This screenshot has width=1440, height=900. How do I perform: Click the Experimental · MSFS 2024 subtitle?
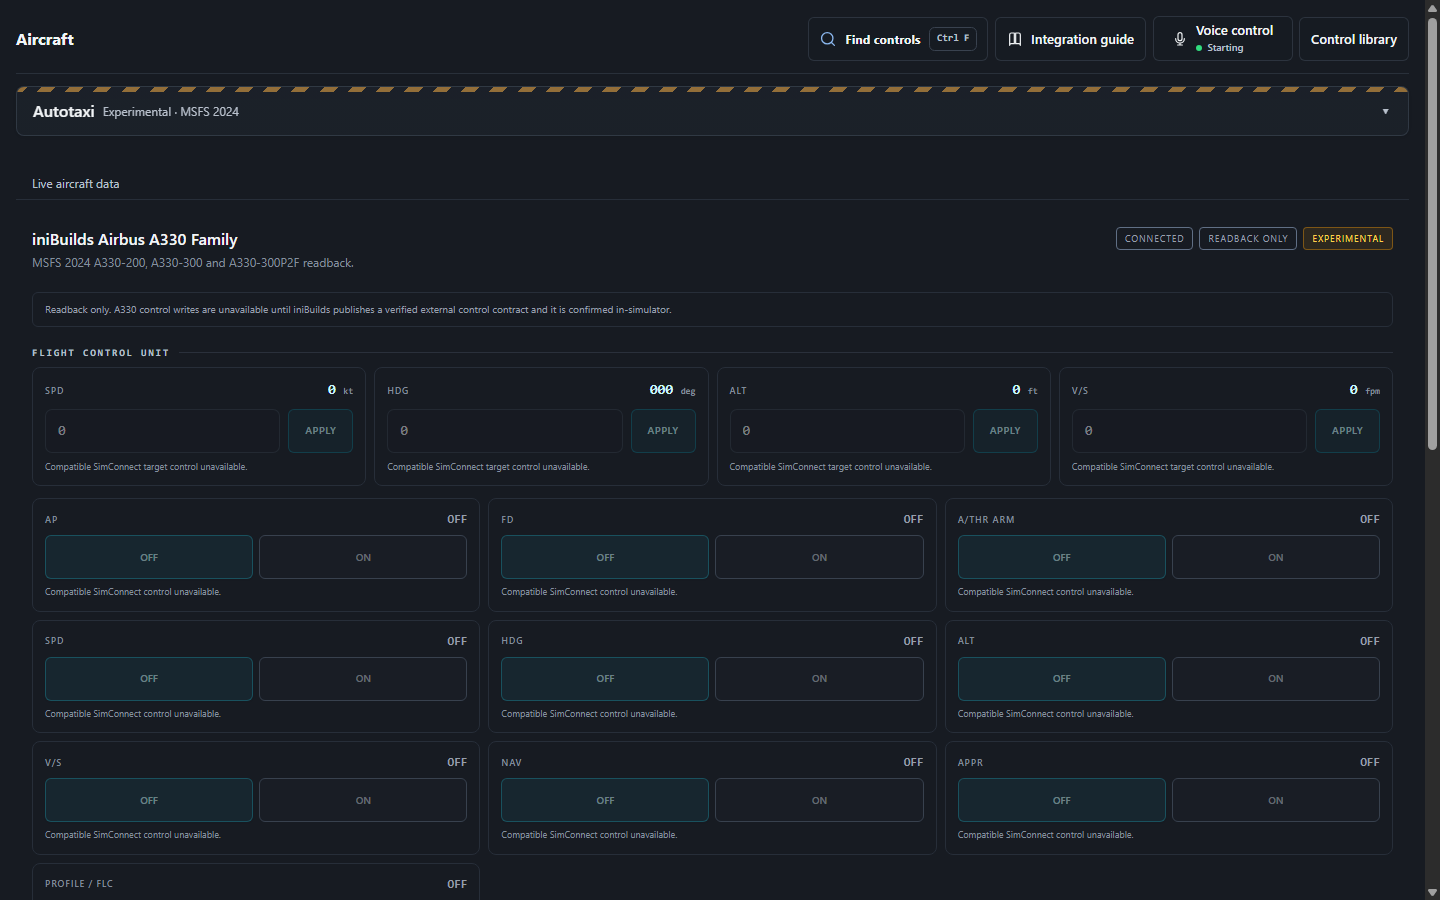pos(171,112)
